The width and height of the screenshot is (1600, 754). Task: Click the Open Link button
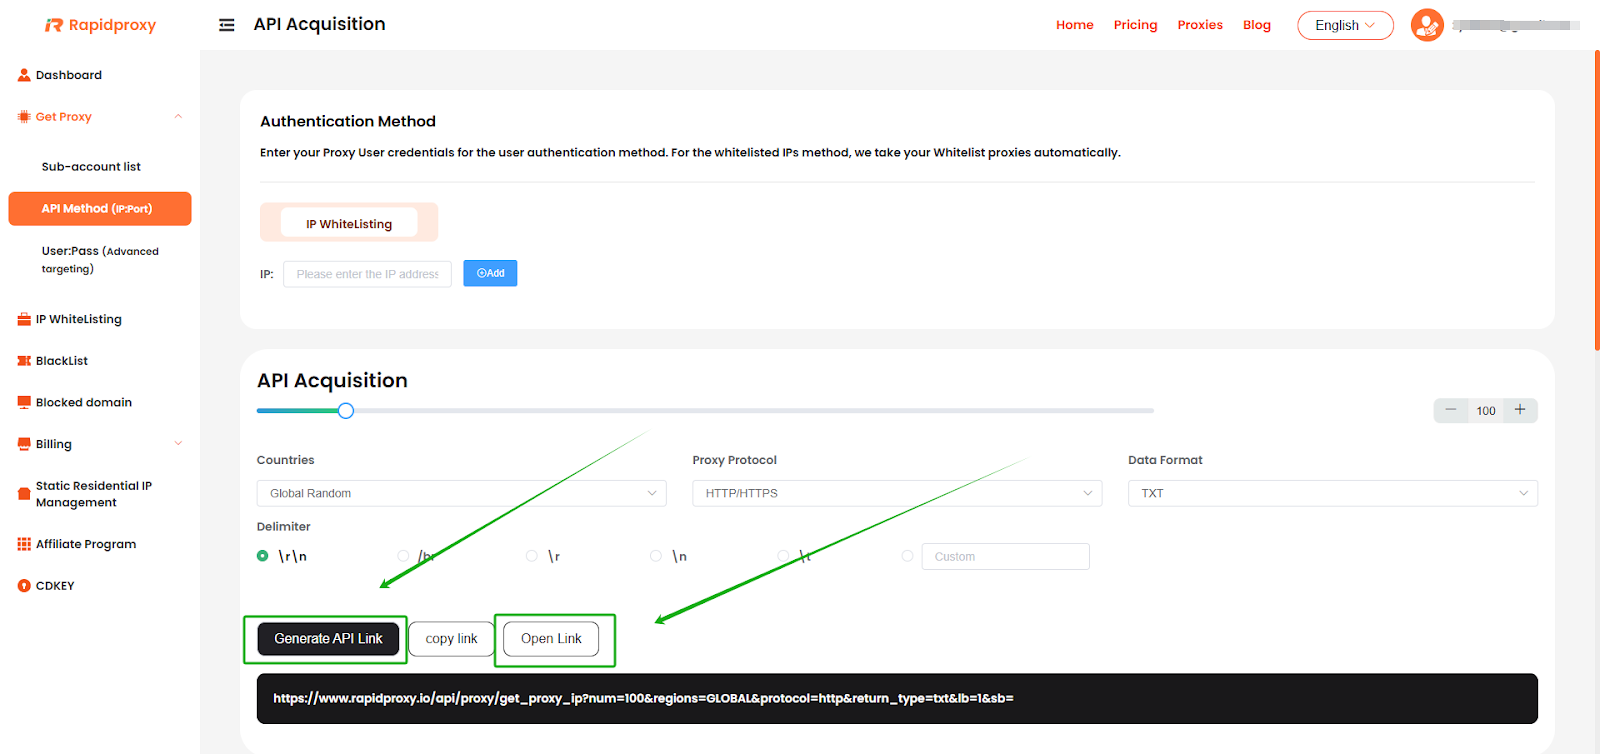click(551, 639)
